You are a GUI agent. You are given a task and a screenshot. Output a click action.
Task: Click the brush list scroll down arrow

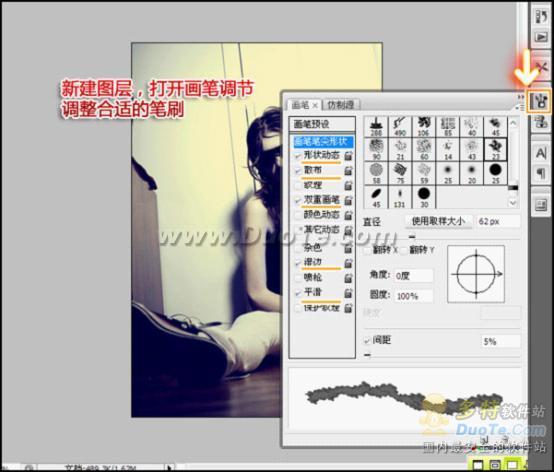click(x=513, y=203)
